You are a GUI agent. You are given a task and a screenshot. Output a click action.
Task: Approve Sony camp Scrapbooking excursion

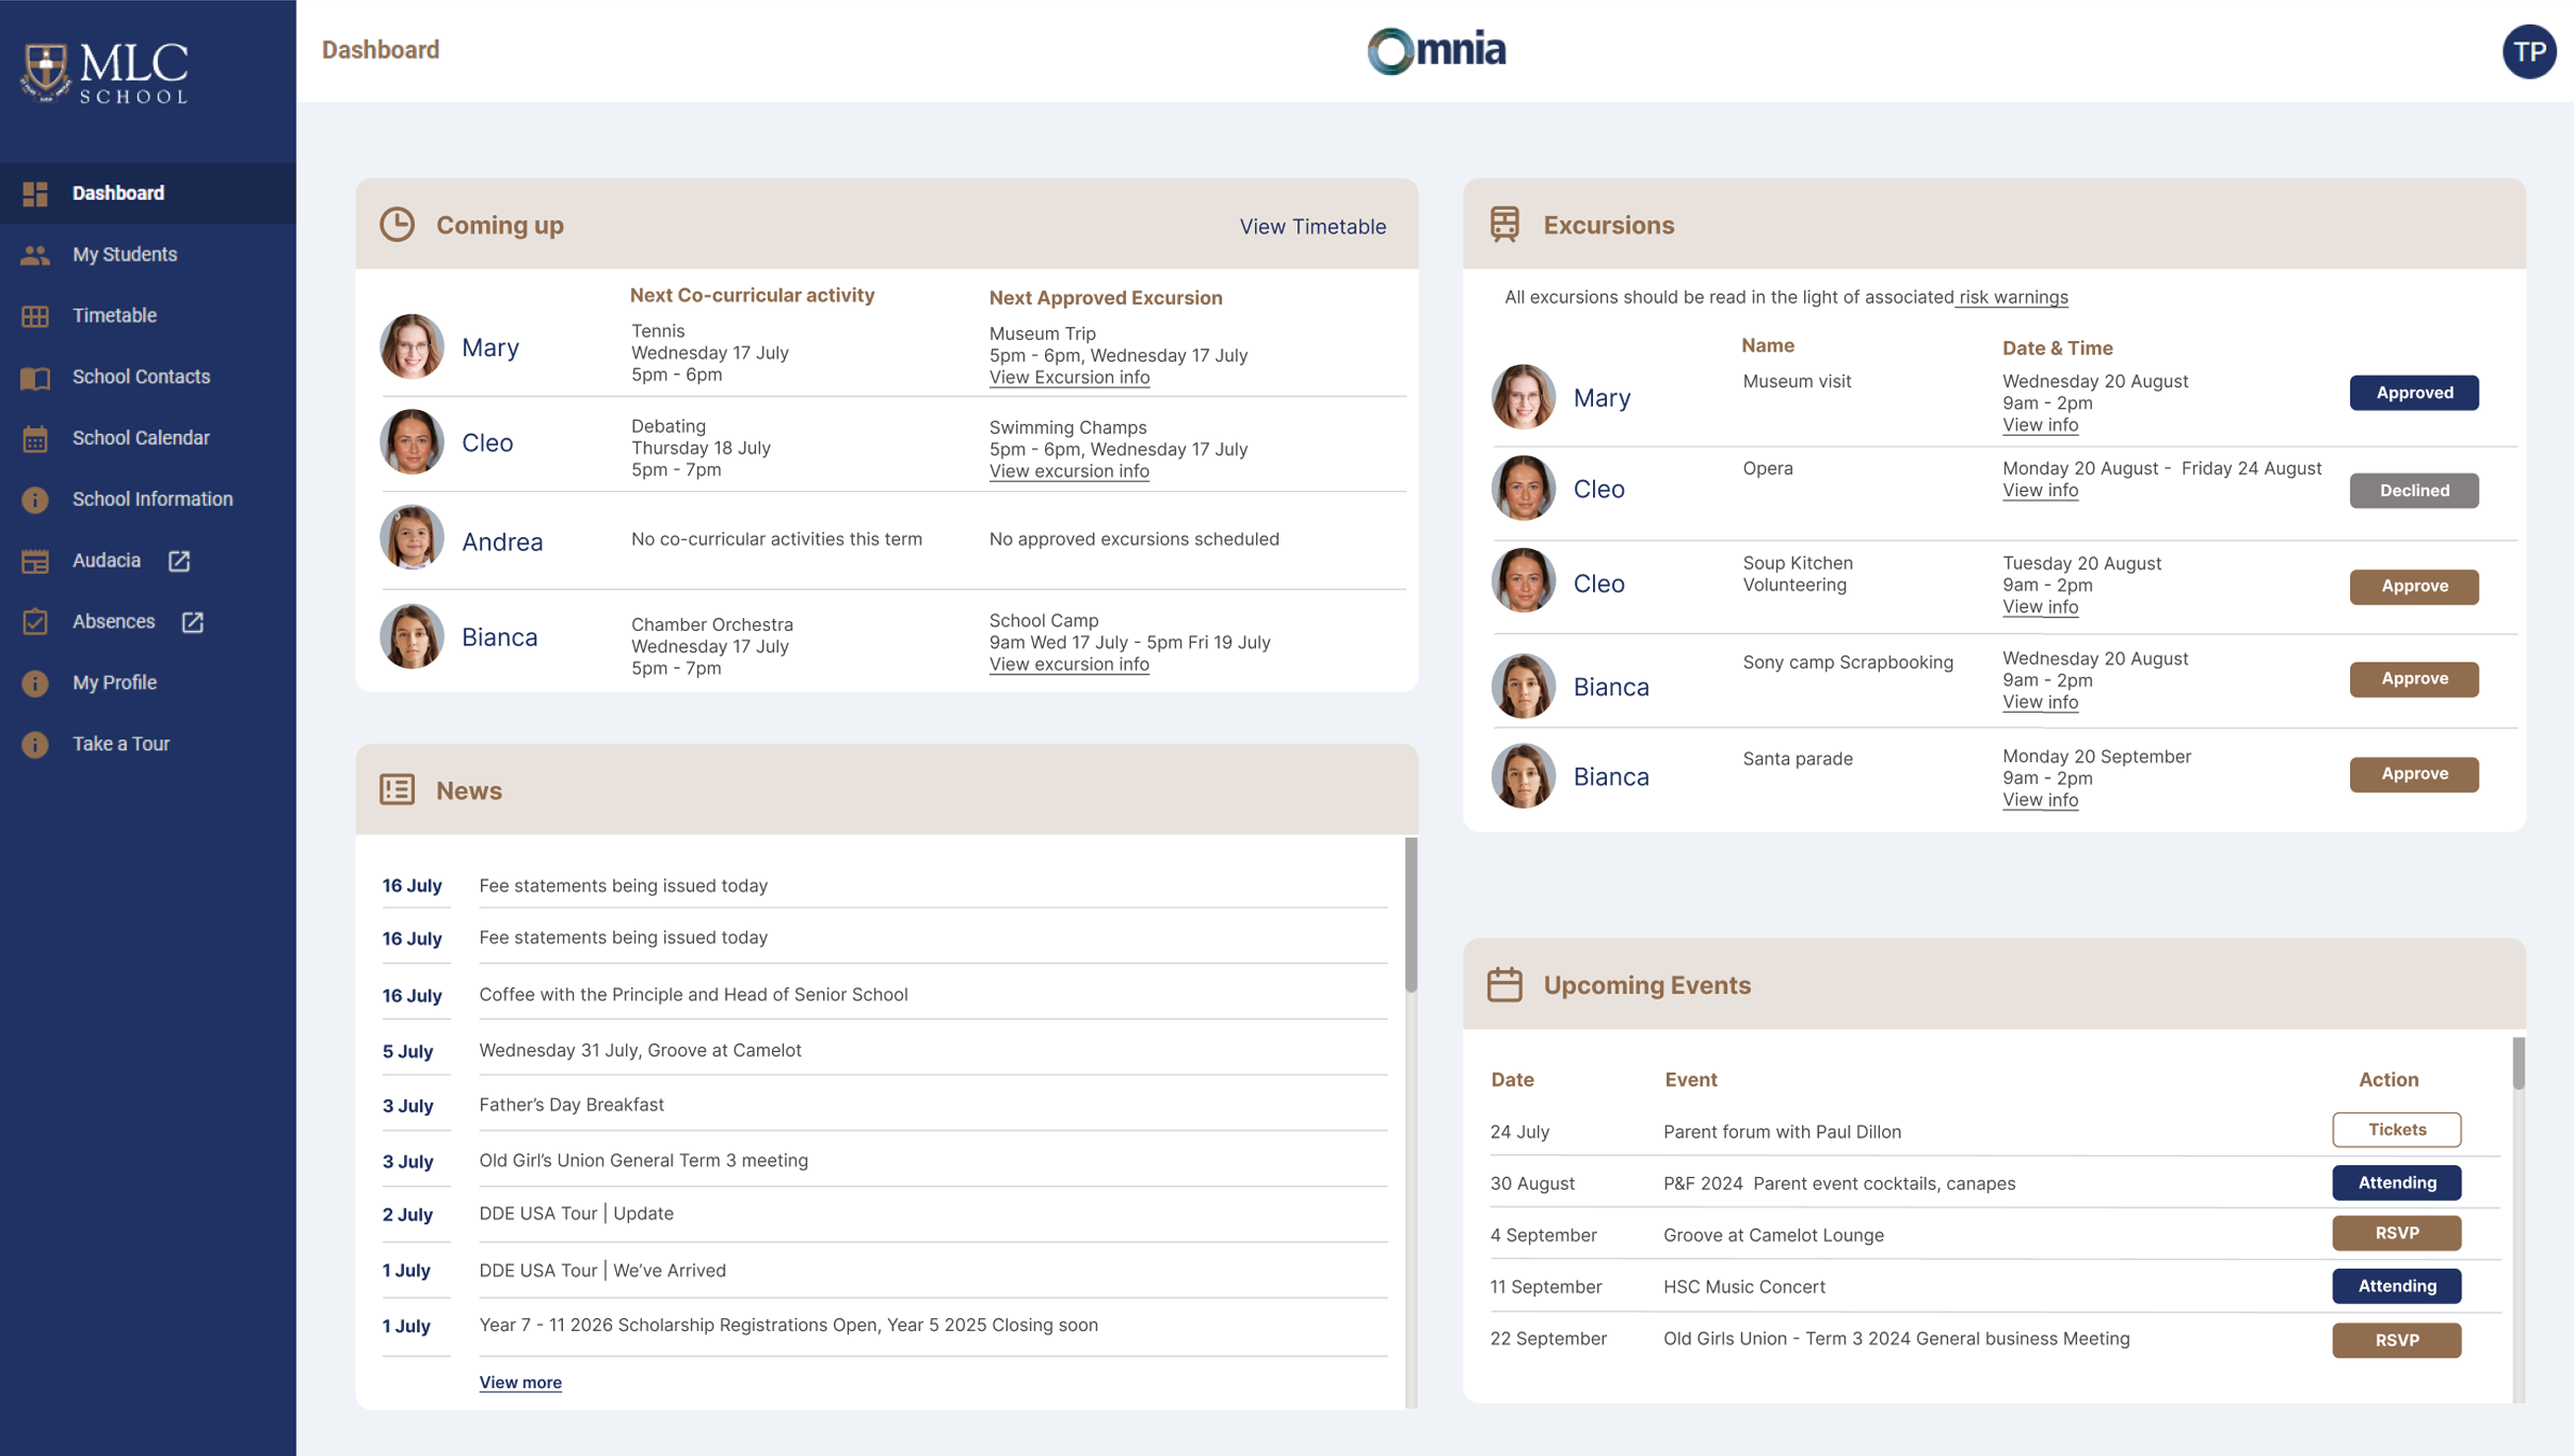pos(2414,679)
